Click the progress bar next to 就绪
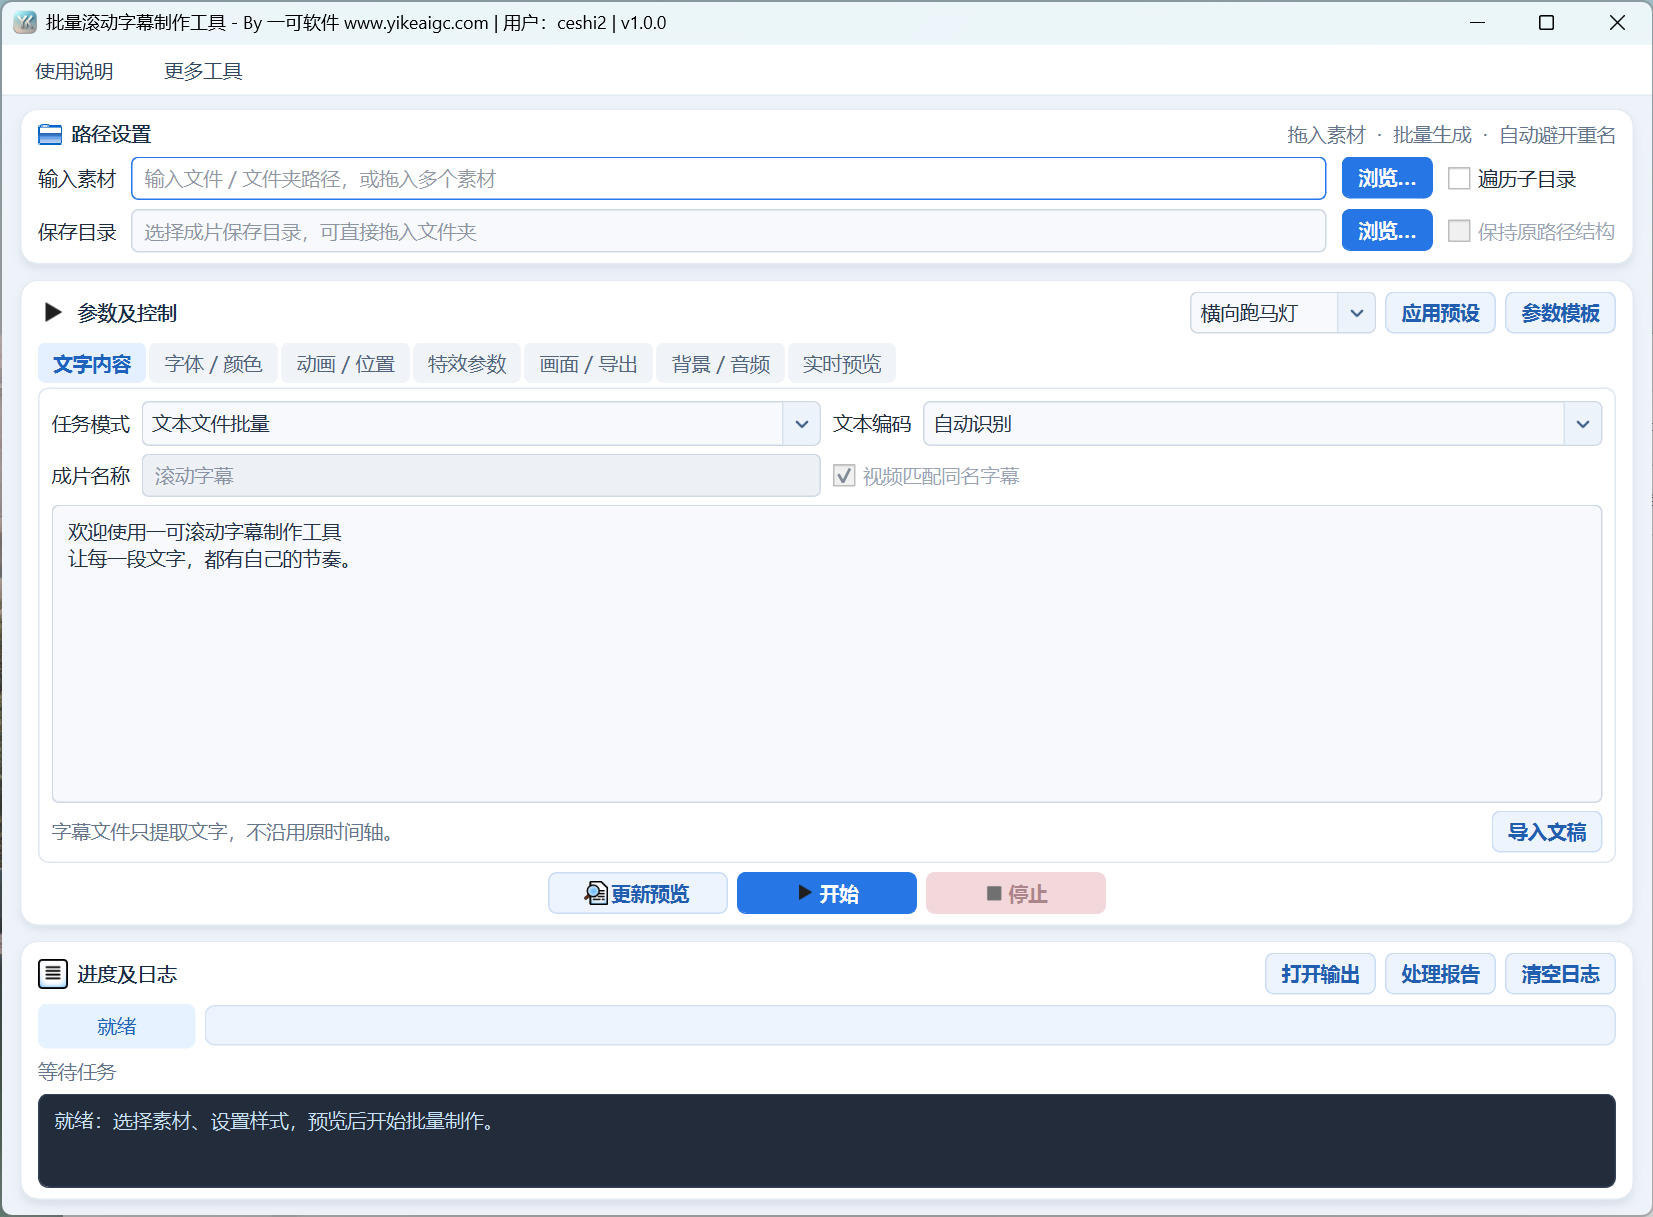Screen dimensions: 1653x1217 click(910, 1025)
